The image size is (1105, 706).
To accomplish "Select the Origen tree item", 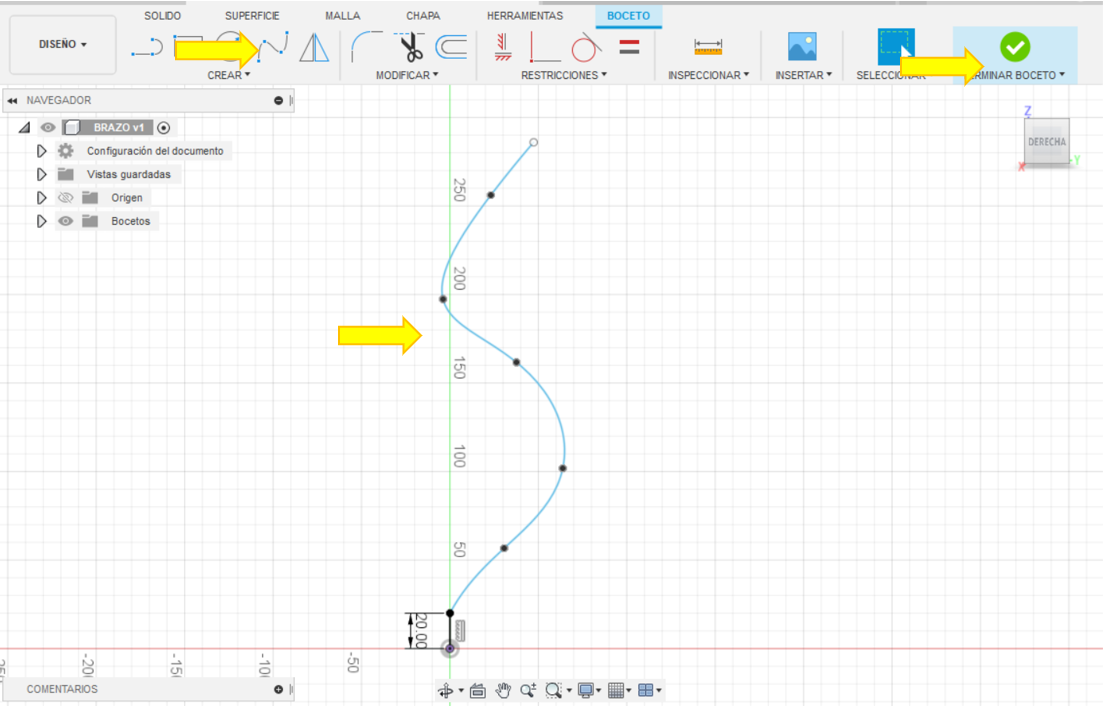I will tap(127, 198).
